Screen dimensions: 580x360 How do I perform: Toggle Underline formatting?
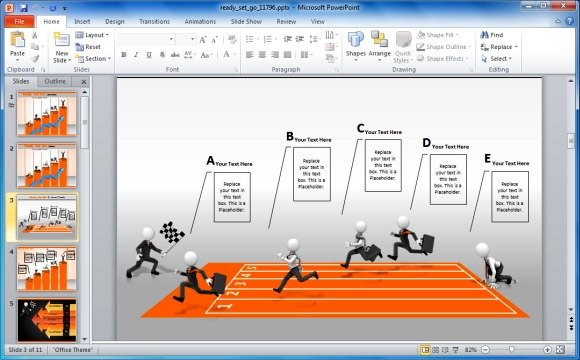pos(149,55)
